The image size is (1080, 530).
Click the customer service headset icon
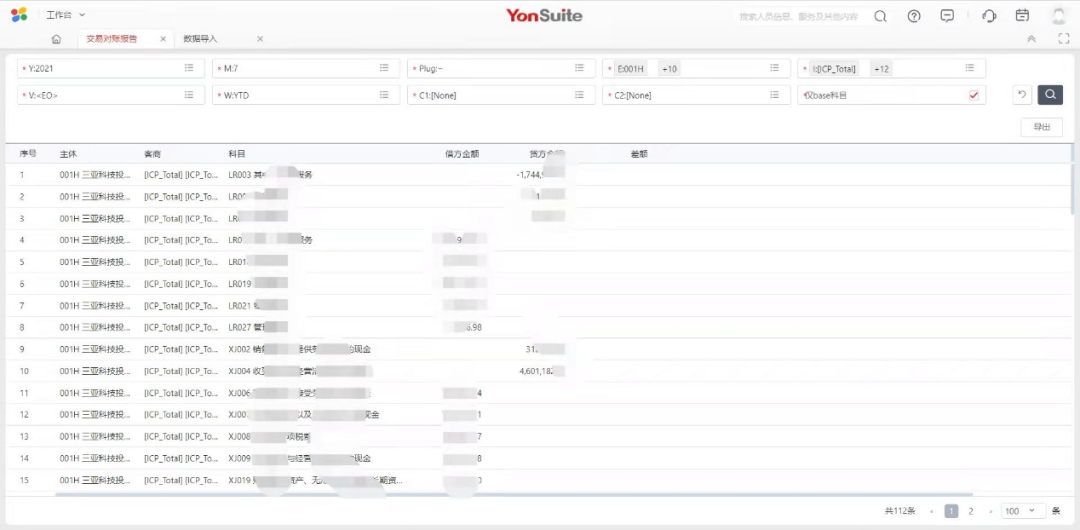pyautogui.click(x=989, y=16)
